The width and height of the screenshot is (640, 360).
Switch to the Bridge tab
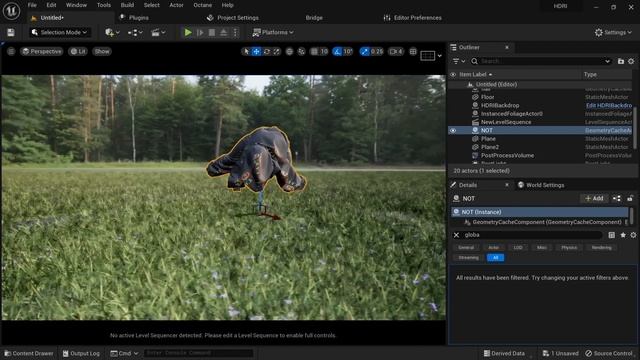[314, 18]
